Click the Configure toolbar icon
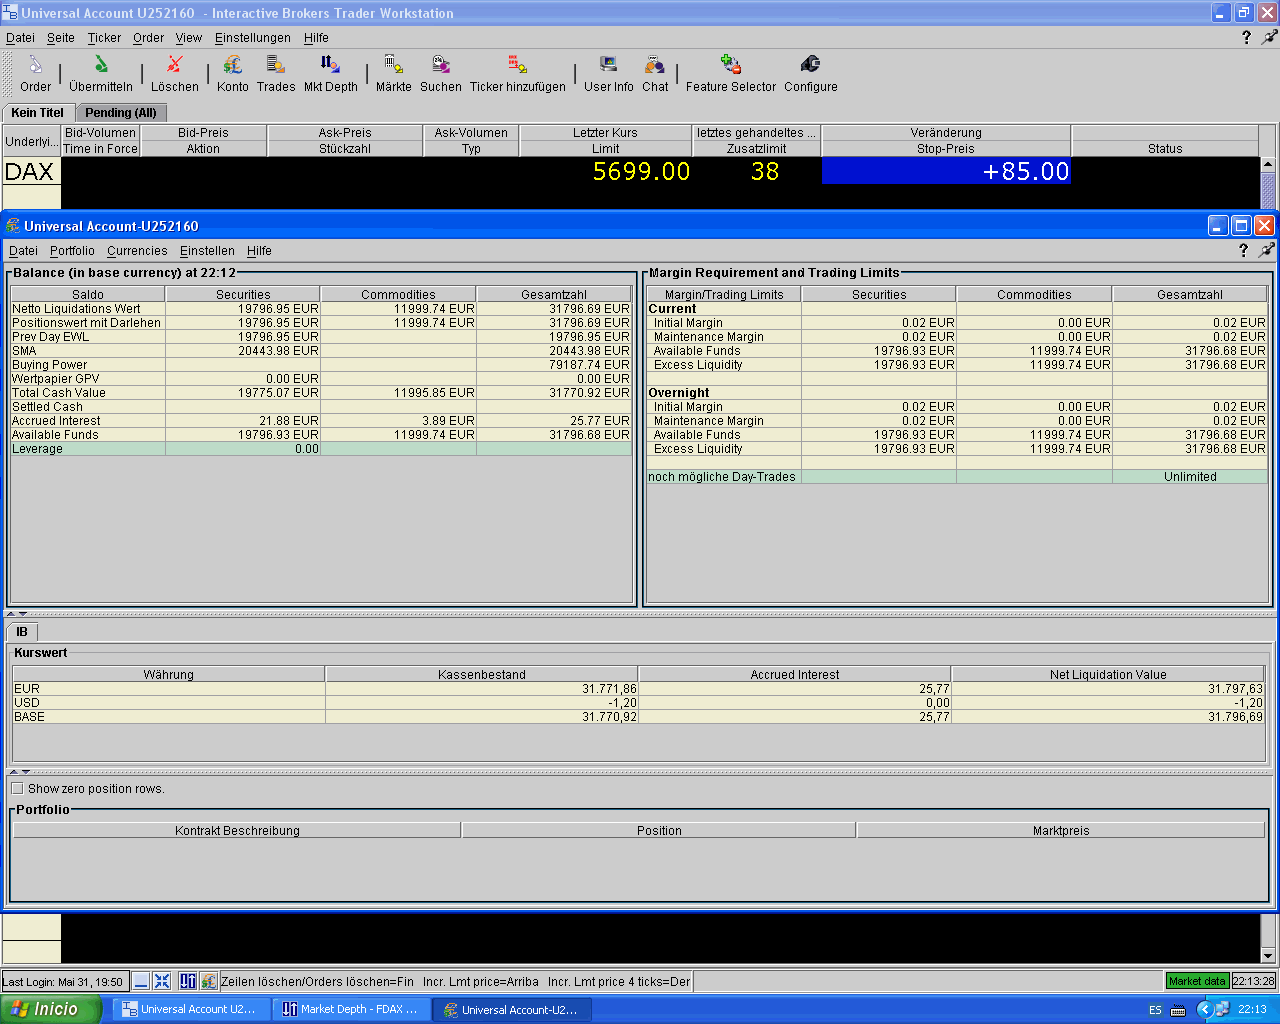The width and height of the screenshot is (1280, 1024). point(810,65)
